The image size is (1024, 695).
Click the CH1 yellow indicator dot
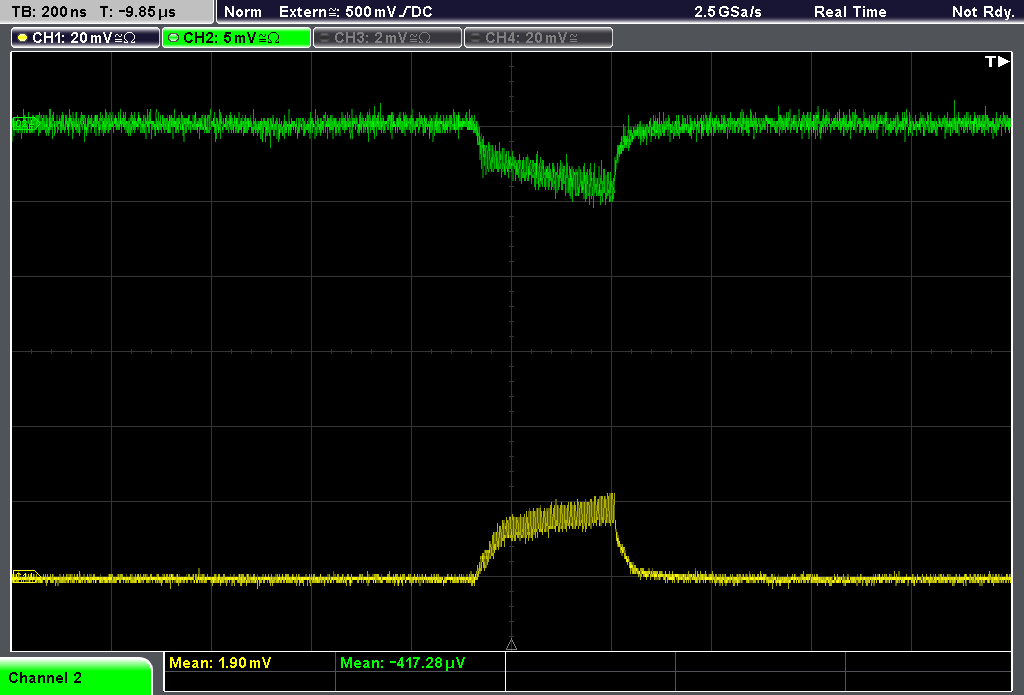point(23,38)
